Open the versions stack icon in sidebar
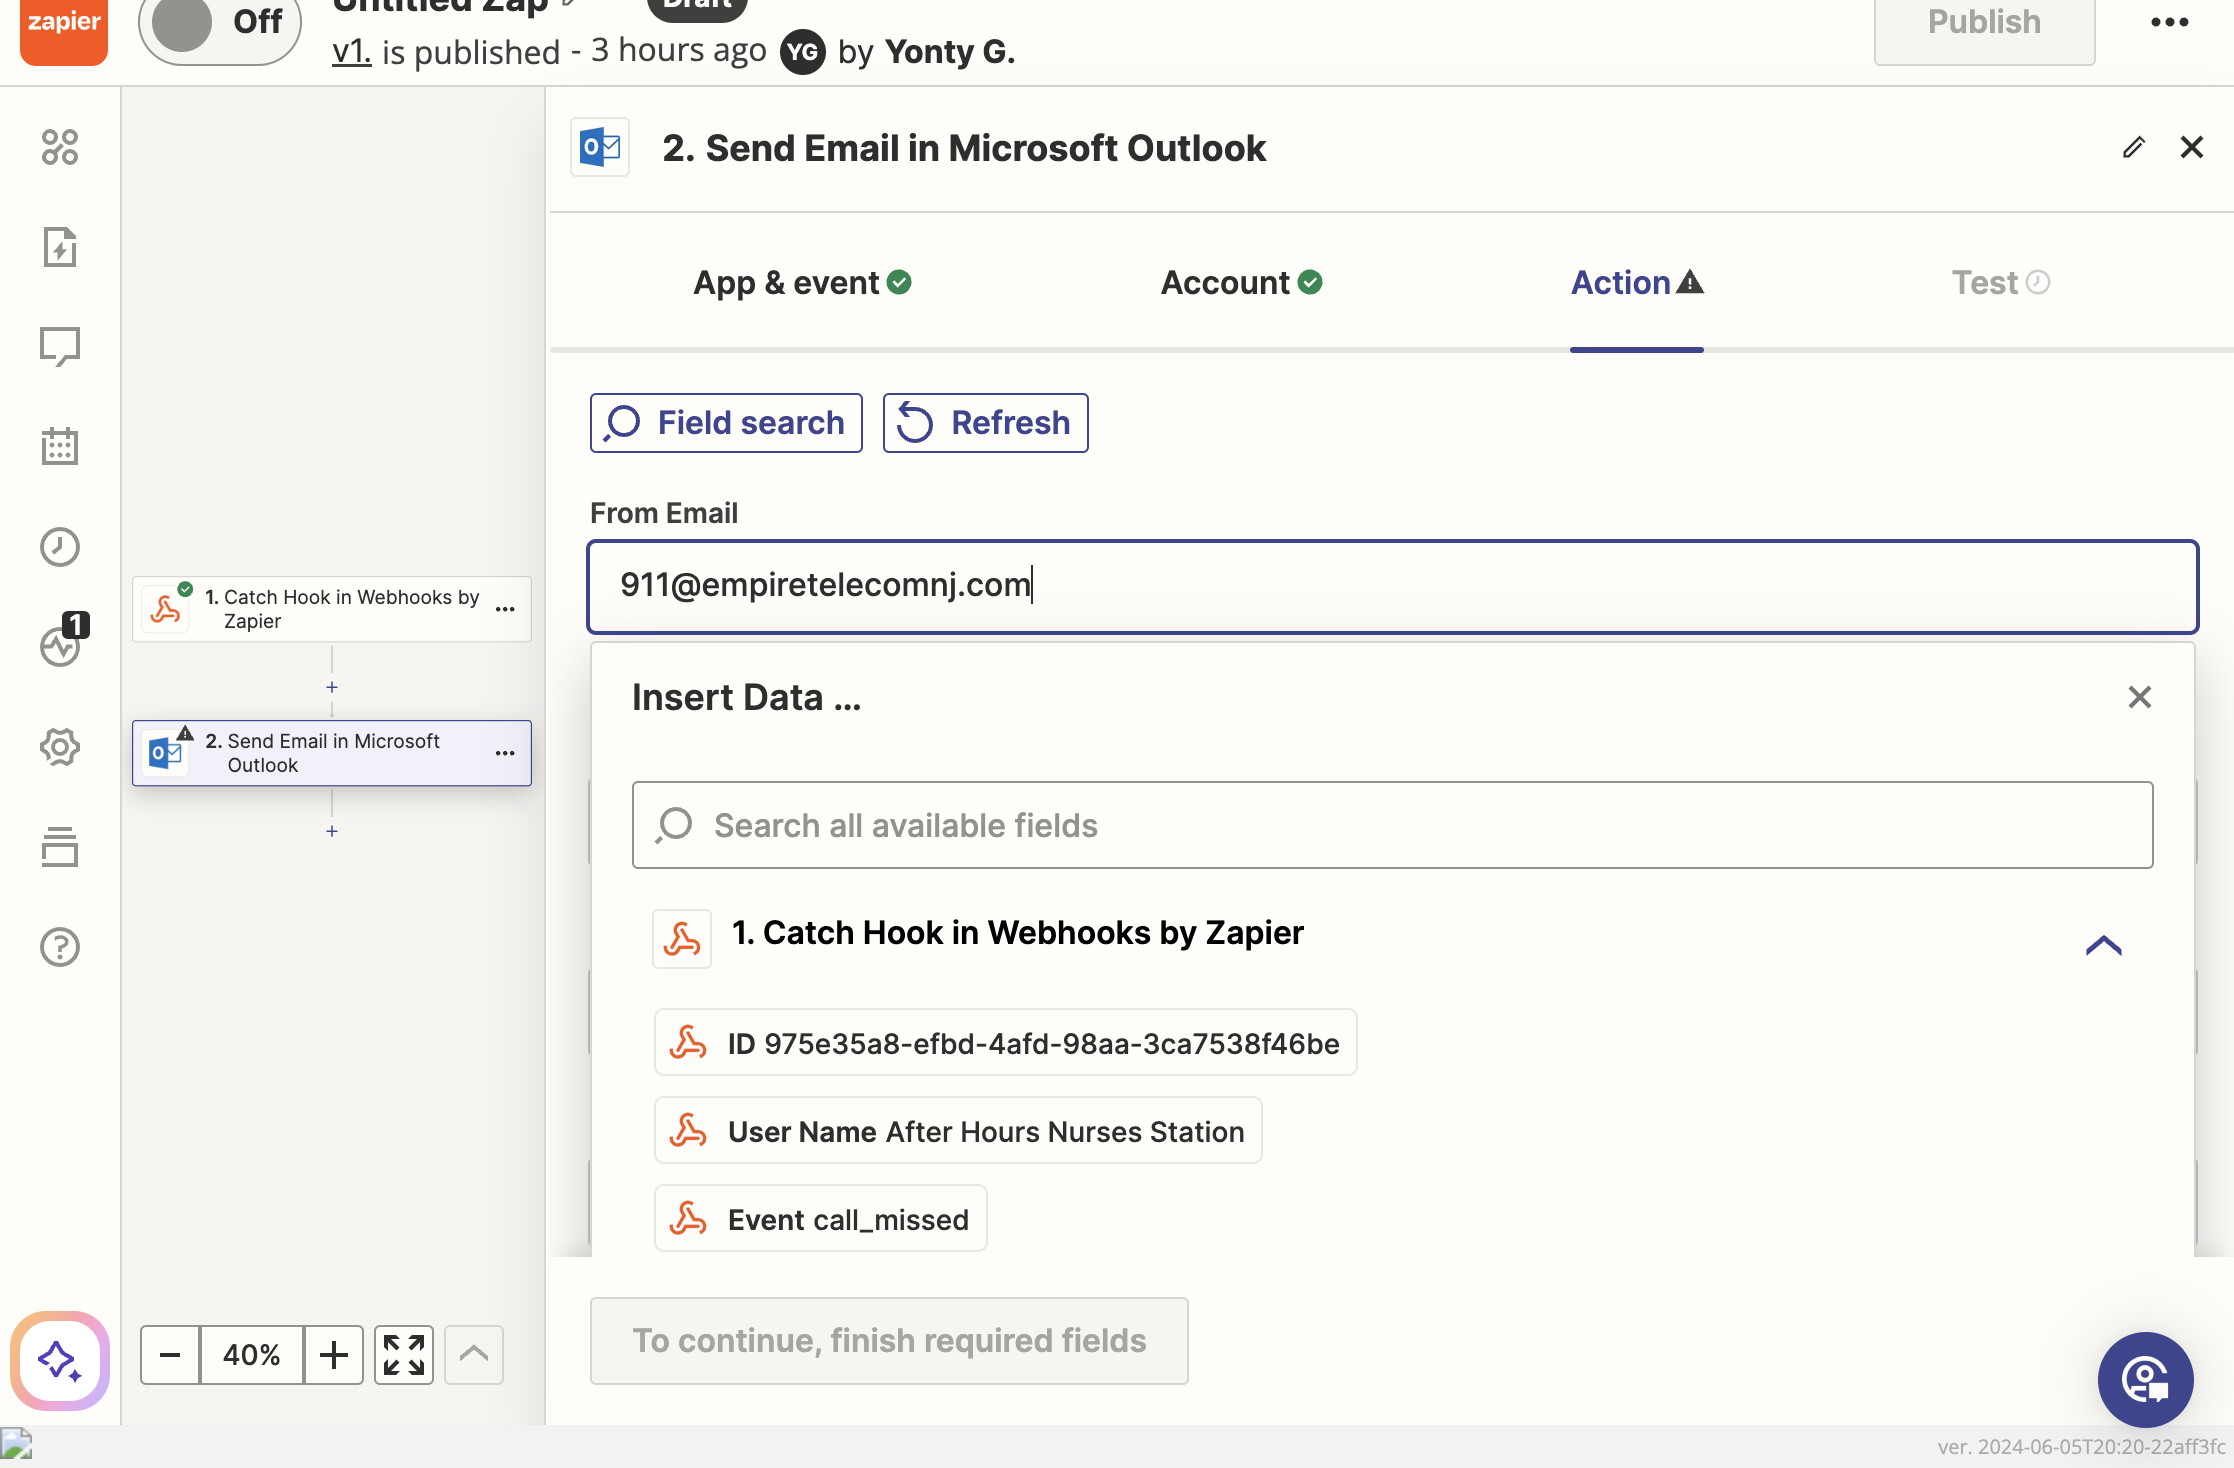Viewport: 2234px width, 1468px height. click(x=60, y=847)
